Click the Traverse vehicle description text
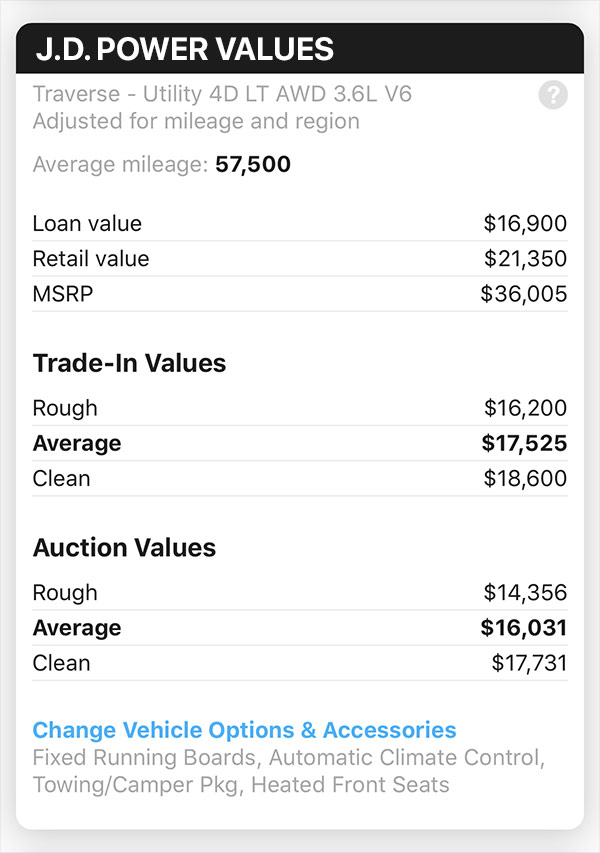 [x=223, y=94]
